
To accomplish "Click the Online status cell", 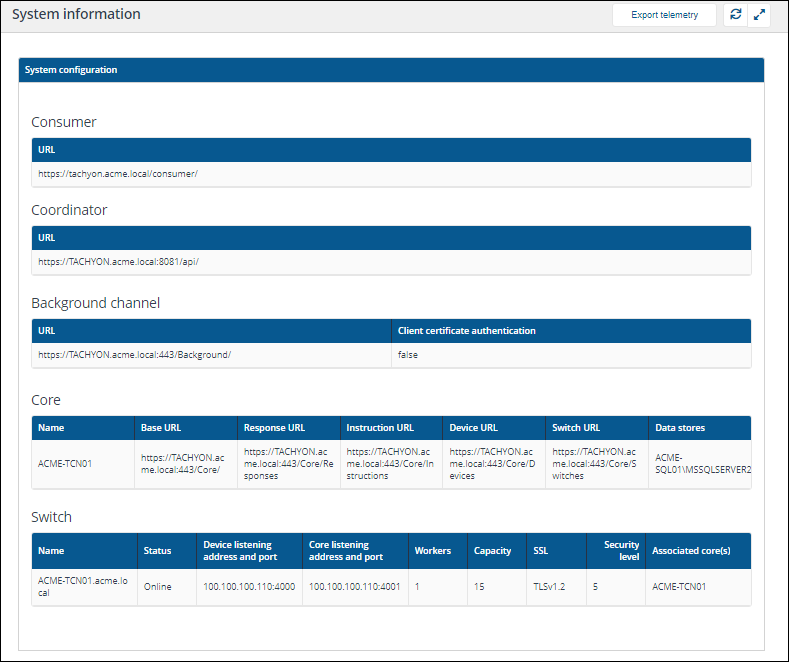I will [159, 587].
